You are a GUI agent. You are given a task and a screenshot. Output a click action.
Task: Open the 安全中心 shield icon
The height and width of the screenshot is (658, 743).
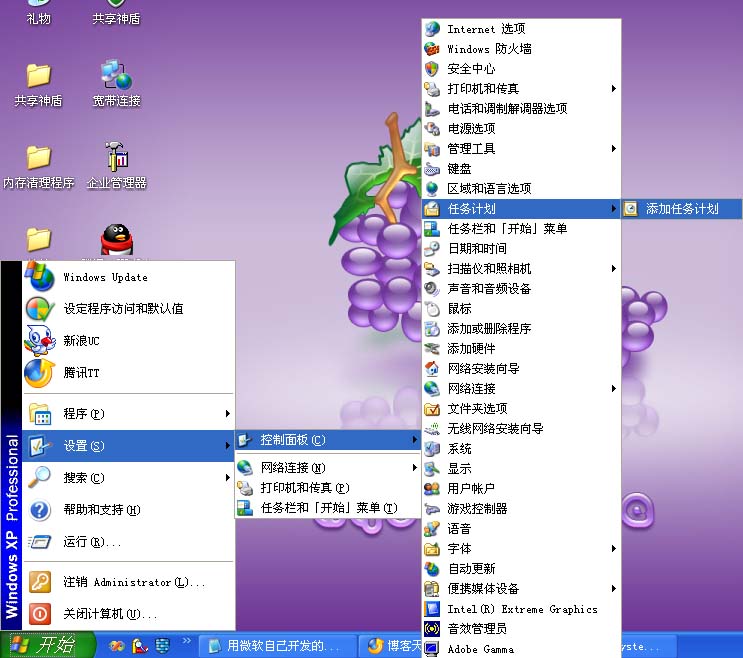coord(432,69)
